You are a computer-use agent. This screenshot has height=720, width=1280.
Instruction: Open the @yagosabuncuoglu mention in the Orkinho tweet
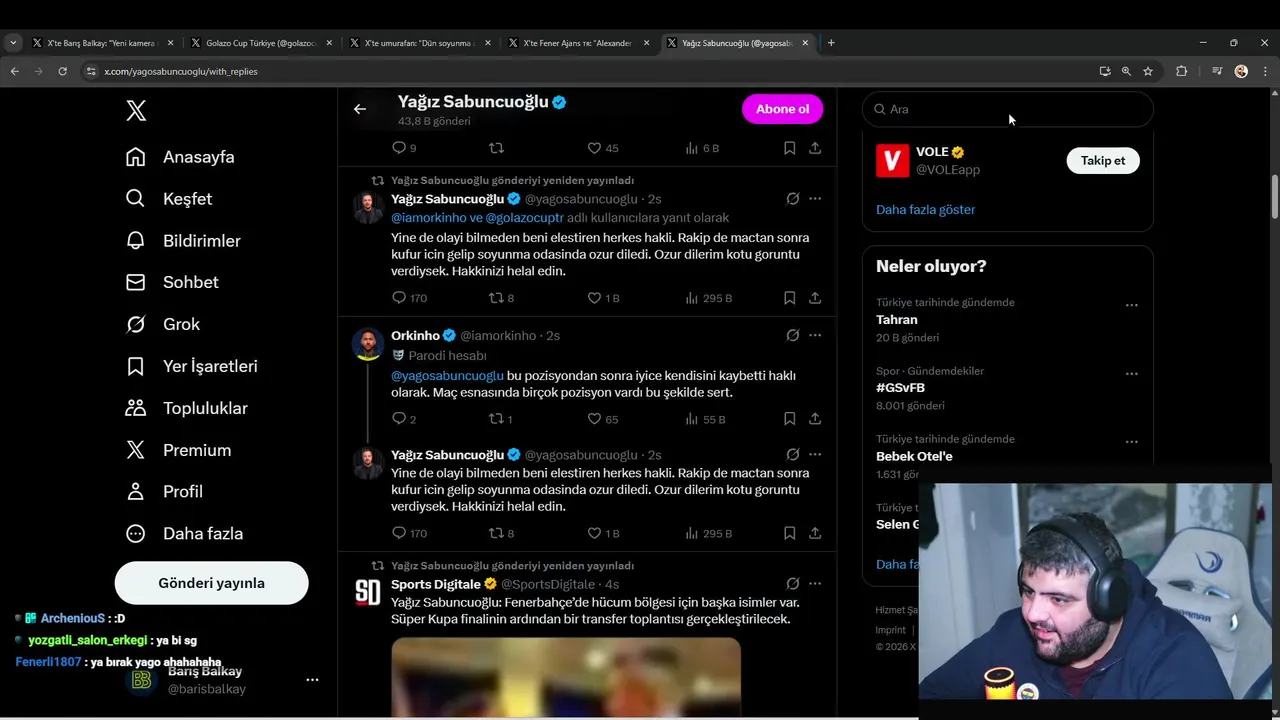click(447, 376)
